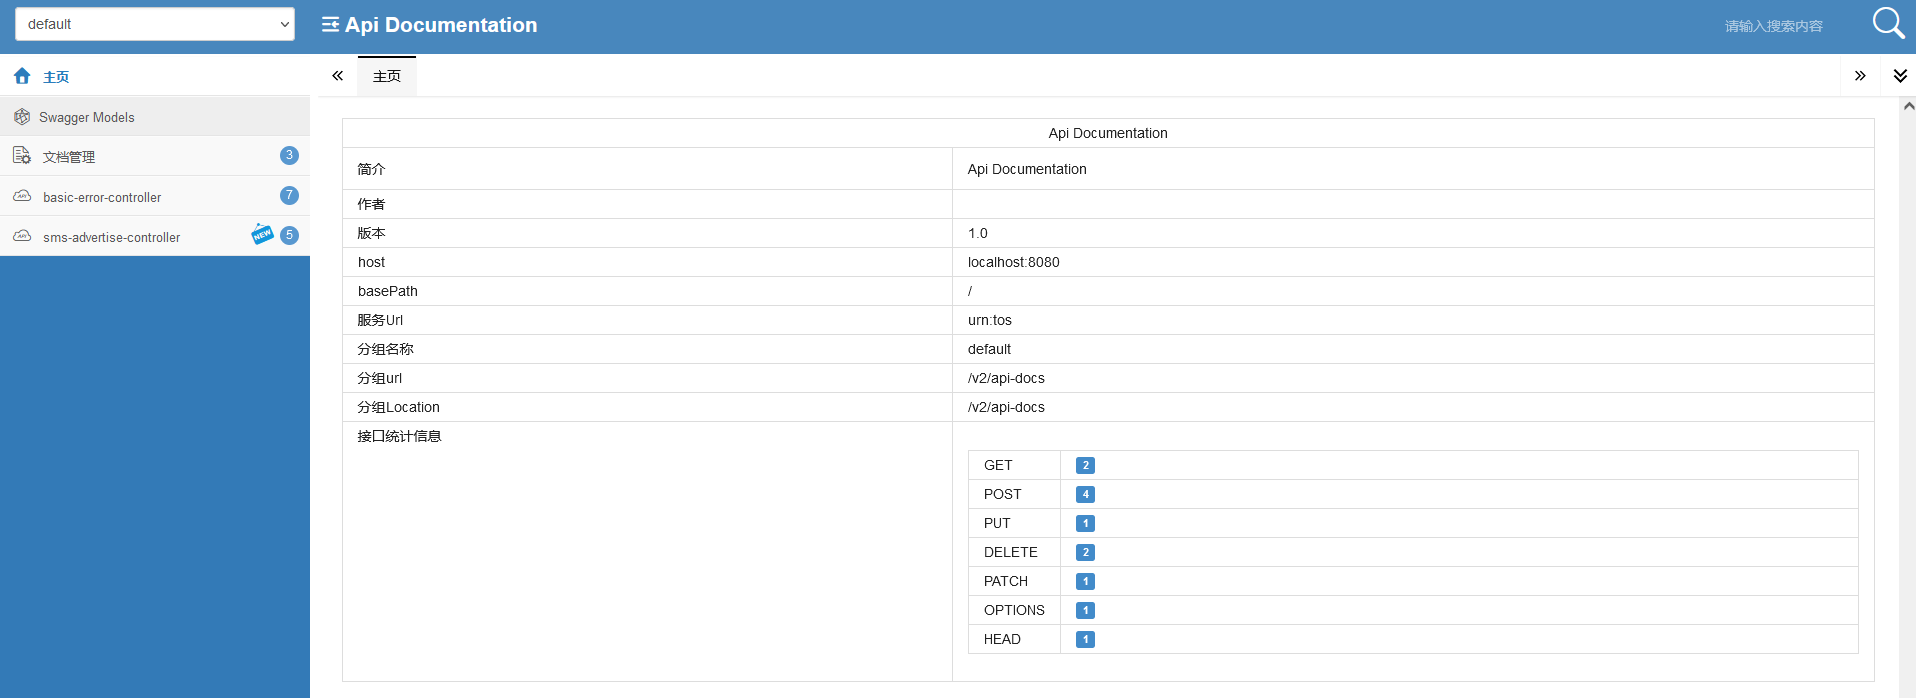Open the default group dropdown
The width and height of the screenshot is (1916, 698).
pyautogui.click(x=155, y=24)
